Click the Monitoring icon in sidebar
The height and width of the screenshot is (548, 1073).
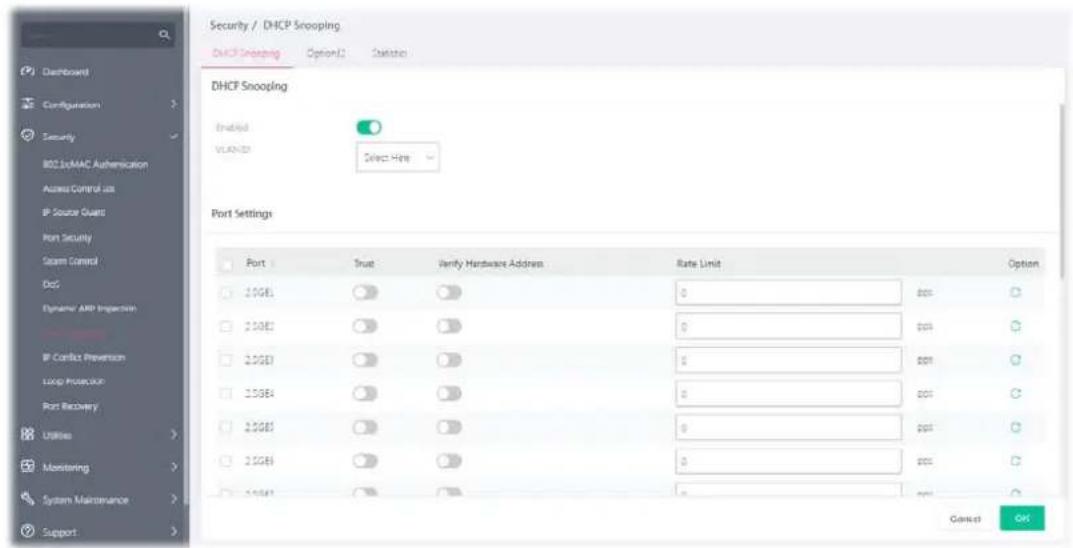(29, 467)
